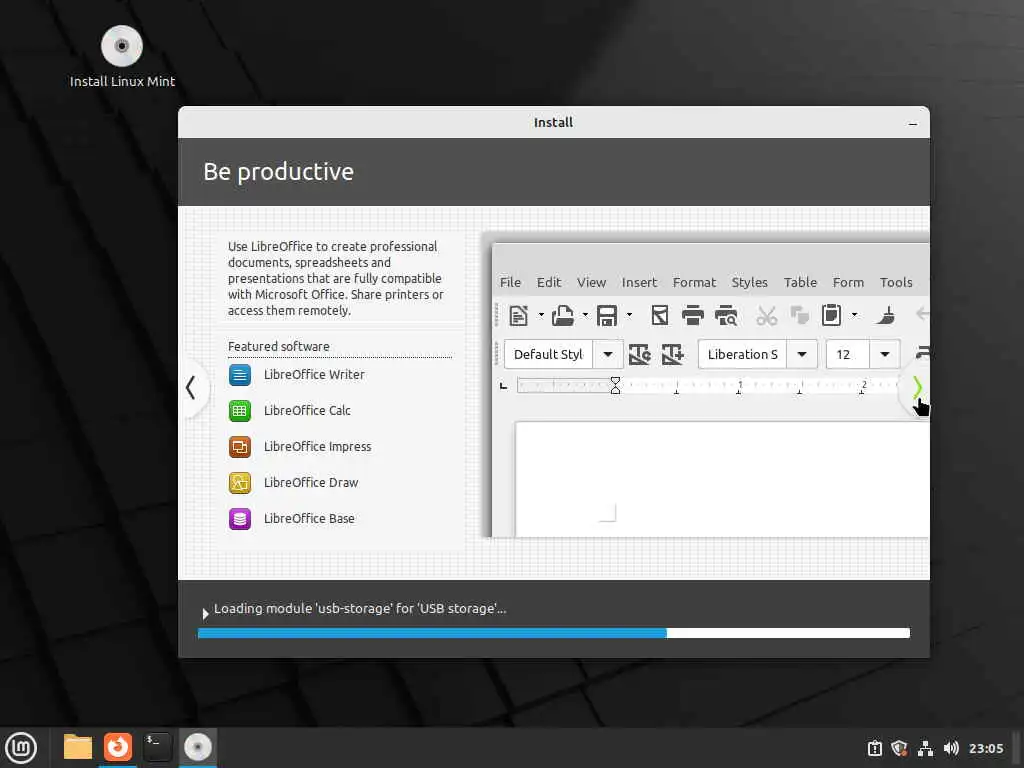The width and height of the screenshot is (1024, 768).
Task: Click the installation progress bar
Action: [x=554, y=633]
